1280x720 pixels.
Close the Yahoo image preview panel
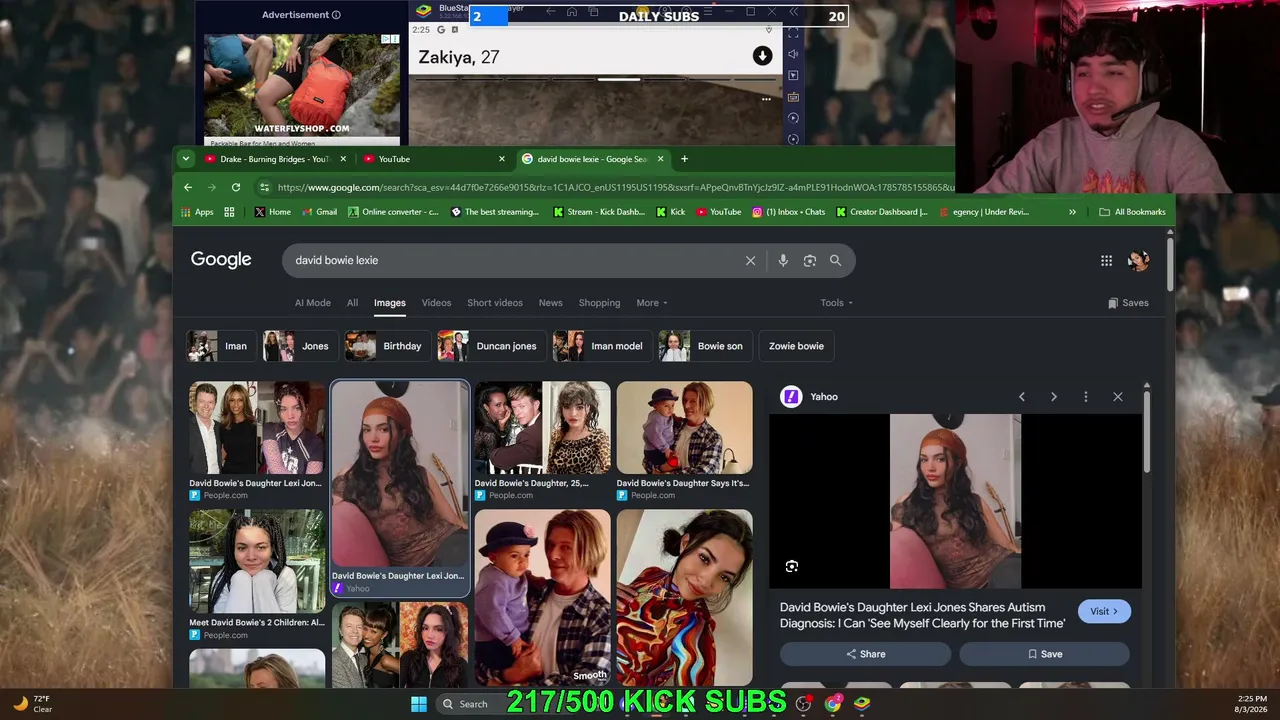[1118, 397]
